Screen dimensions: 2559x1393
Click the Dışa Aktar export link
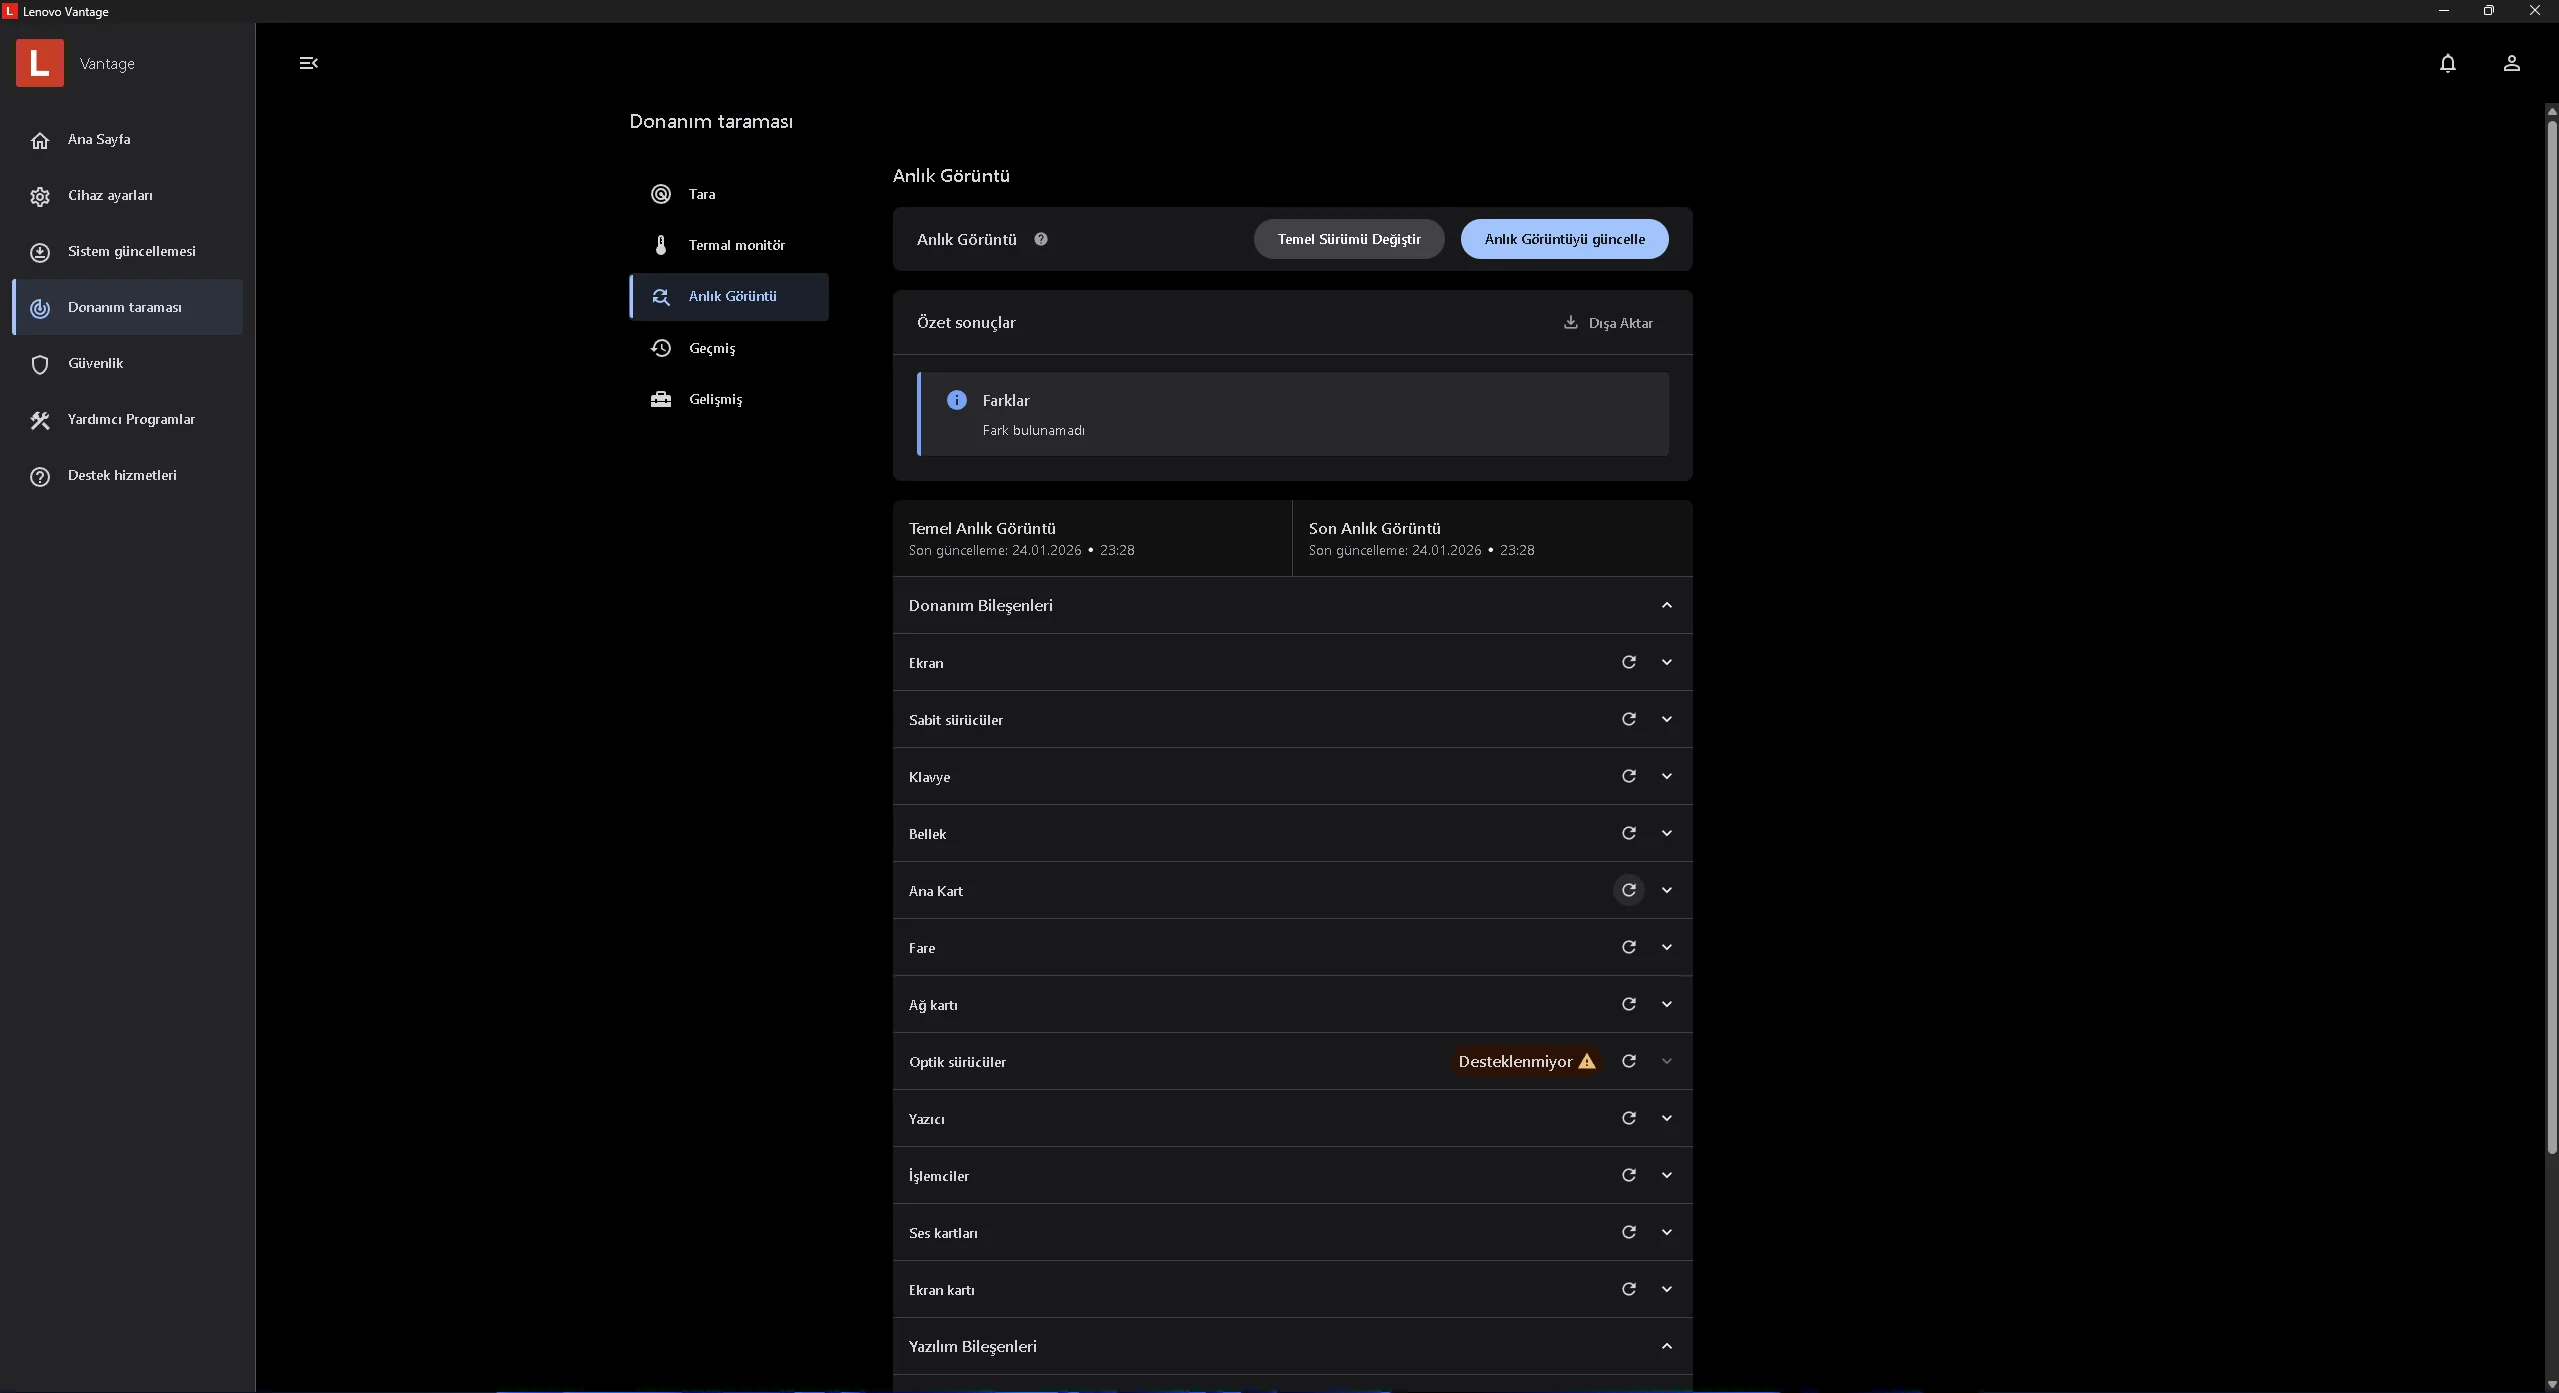pyautogui.click(x=1608, y=323)
